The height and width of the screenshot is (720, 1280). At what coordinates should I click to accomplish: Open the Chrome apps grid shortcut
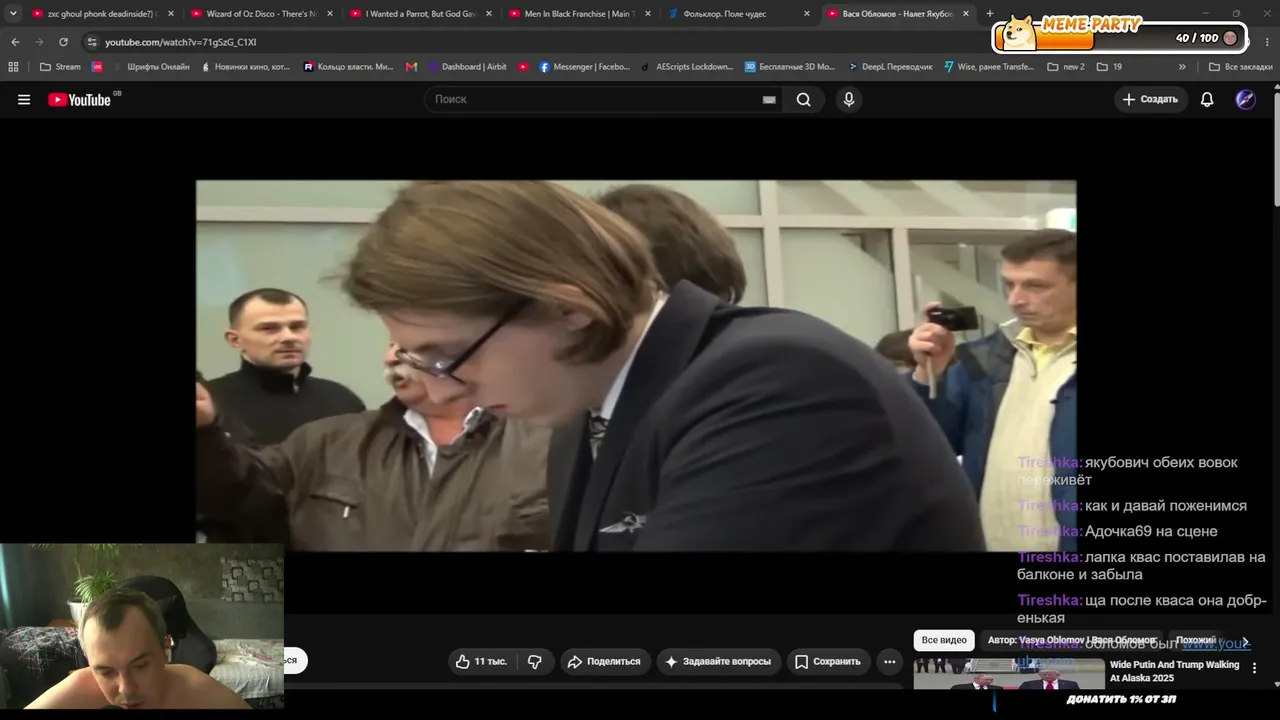(x=13, y=67)
